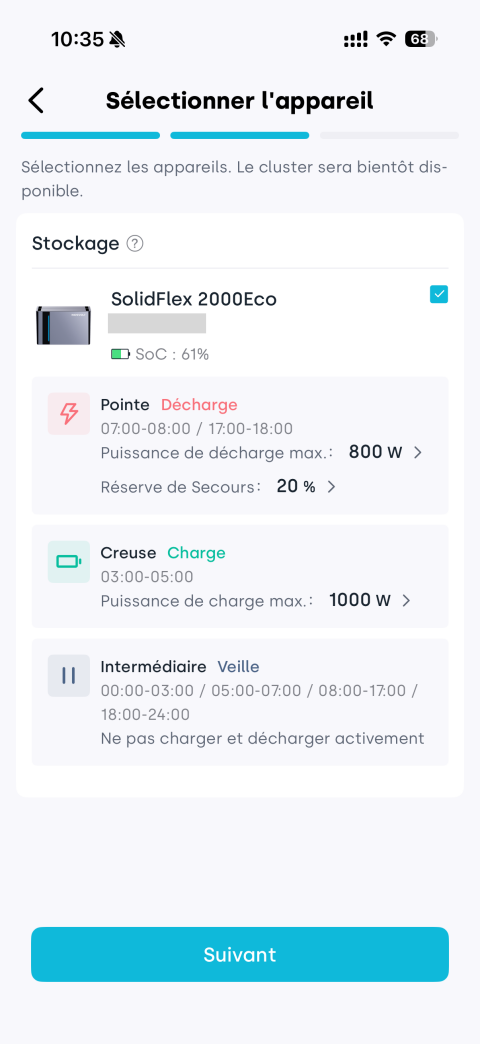Viewport: 480px width, 1044px height.
Task: Tap the green battery Creuse icon
Action: coord(69,562)
